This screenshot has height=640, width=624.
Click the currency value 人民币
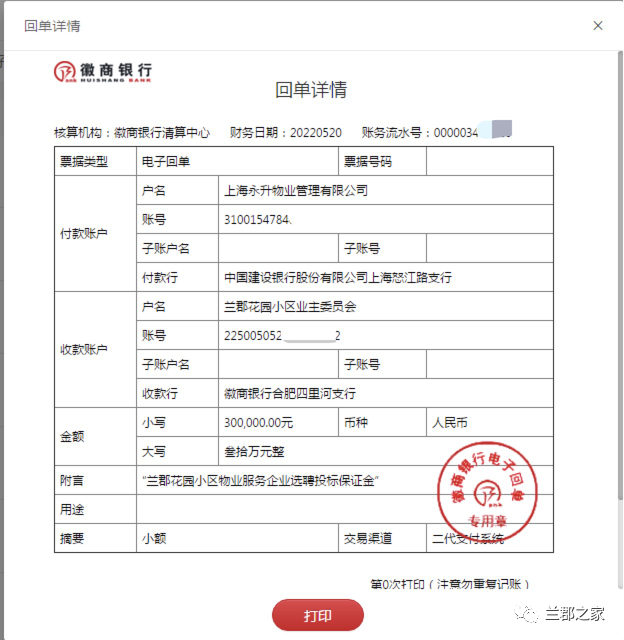coord(450,422)
